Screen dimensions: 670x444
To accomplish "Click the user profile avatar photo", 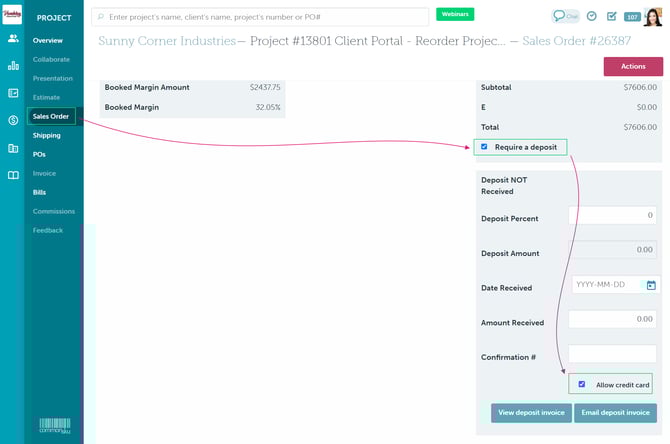I will (654, 16).
